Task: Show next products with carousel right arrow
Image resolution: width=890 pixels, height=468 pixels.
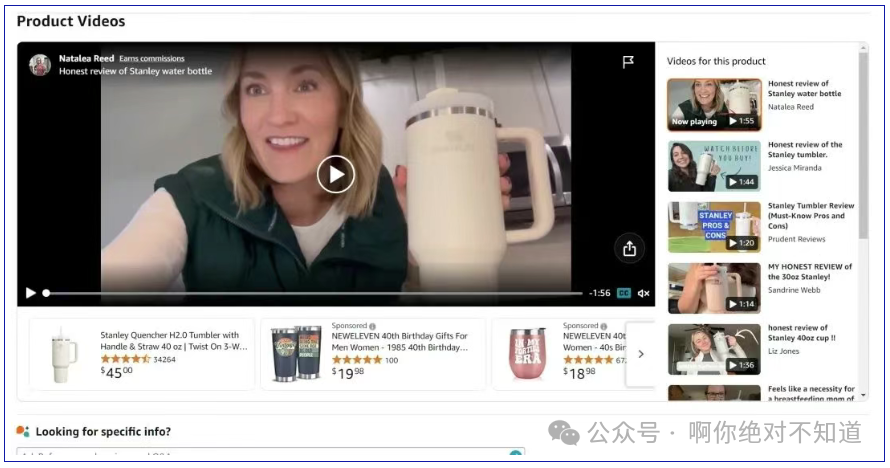Action: coord(641,353)
